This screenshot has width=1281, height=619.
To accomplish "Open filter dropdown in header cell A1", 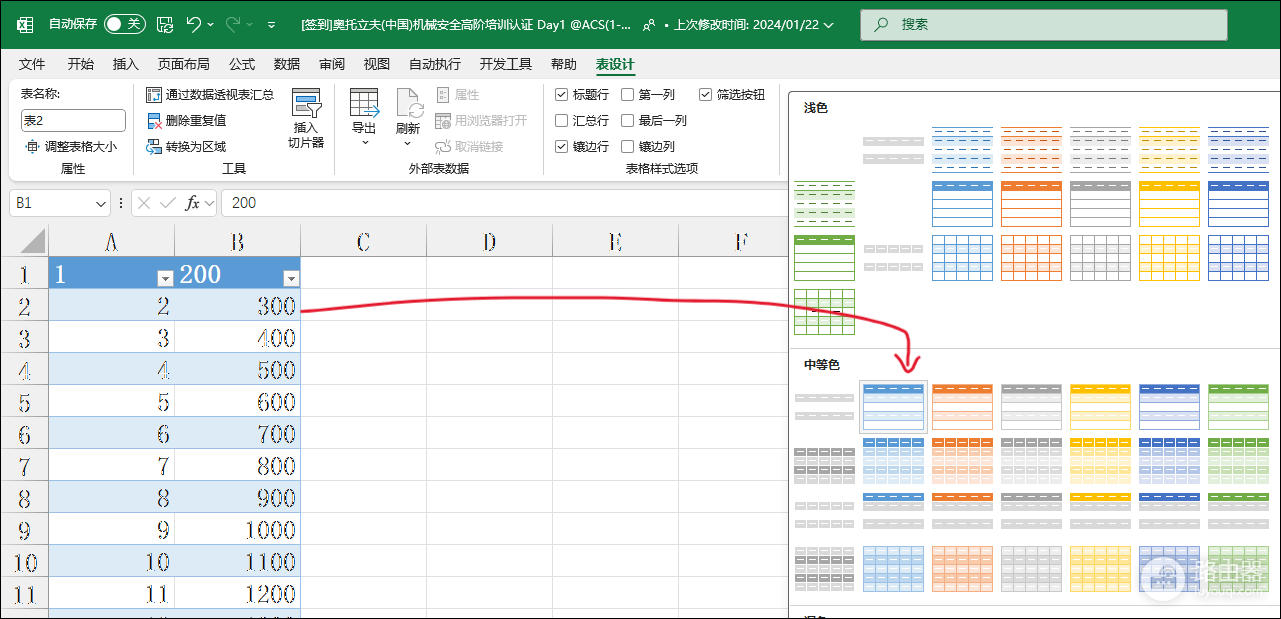I will [x=165, y=278].
